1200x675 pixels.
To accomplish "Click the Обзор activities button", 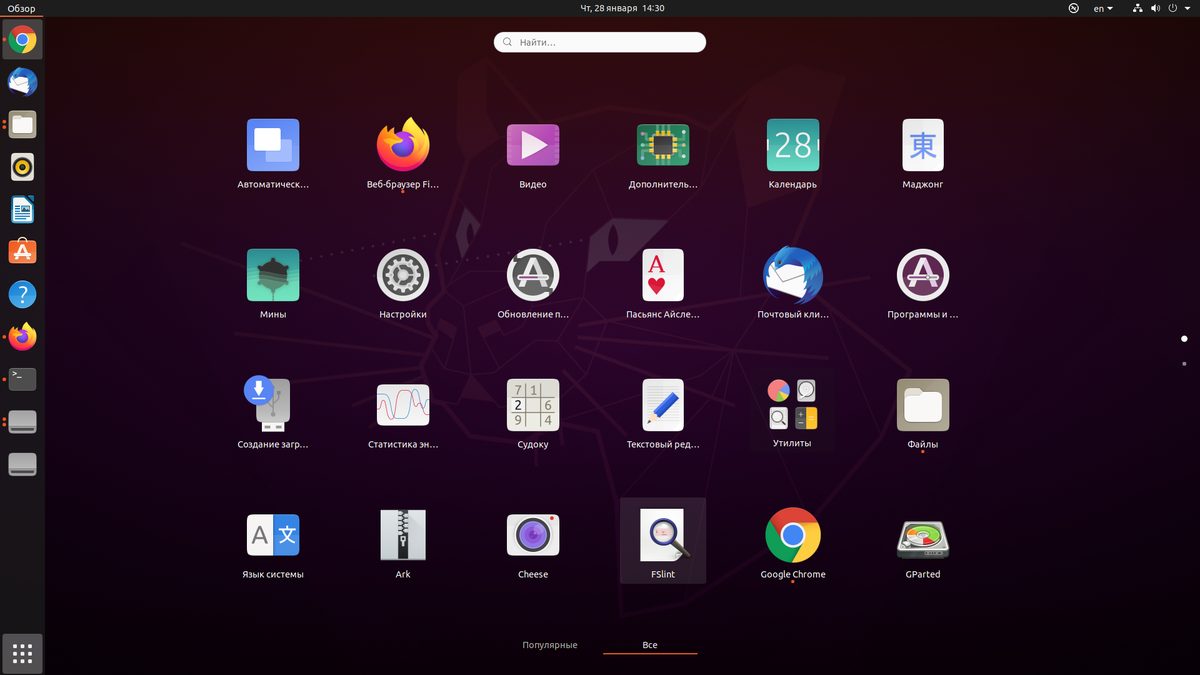I will click(22, 8).
